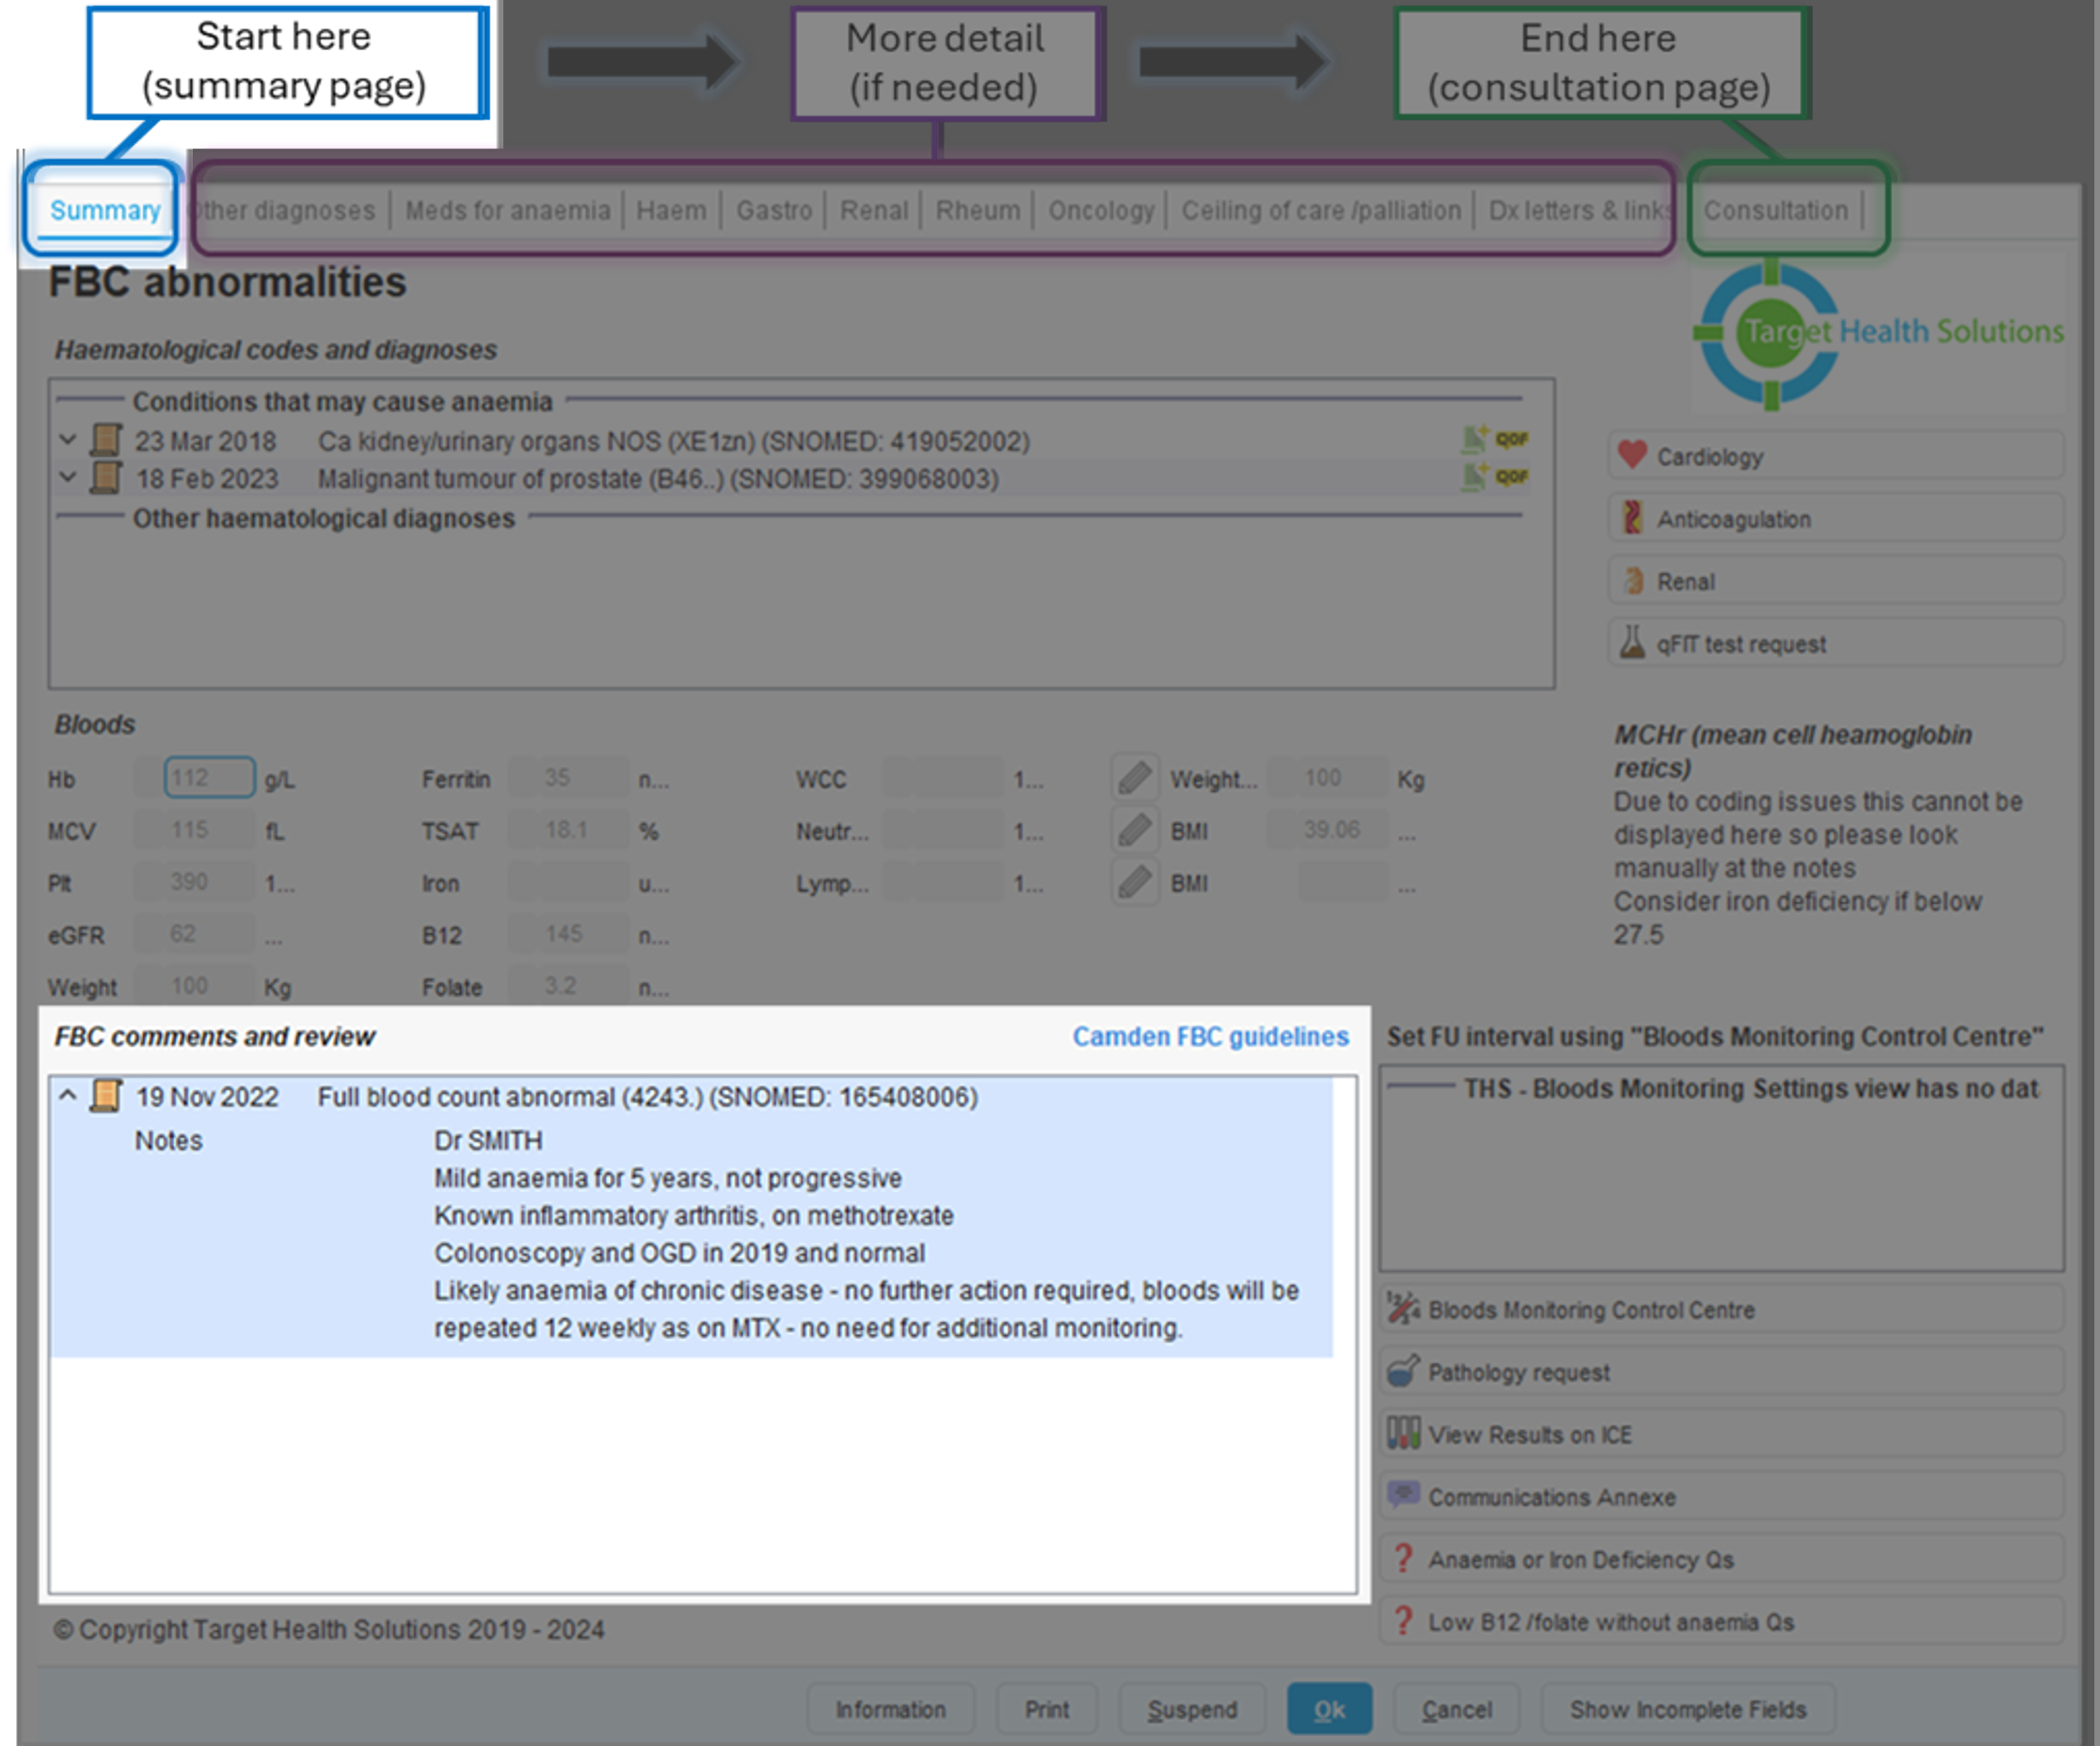Click the Pathology request icon
Viewport: 2100px width, 1746px height.
1403,1371
